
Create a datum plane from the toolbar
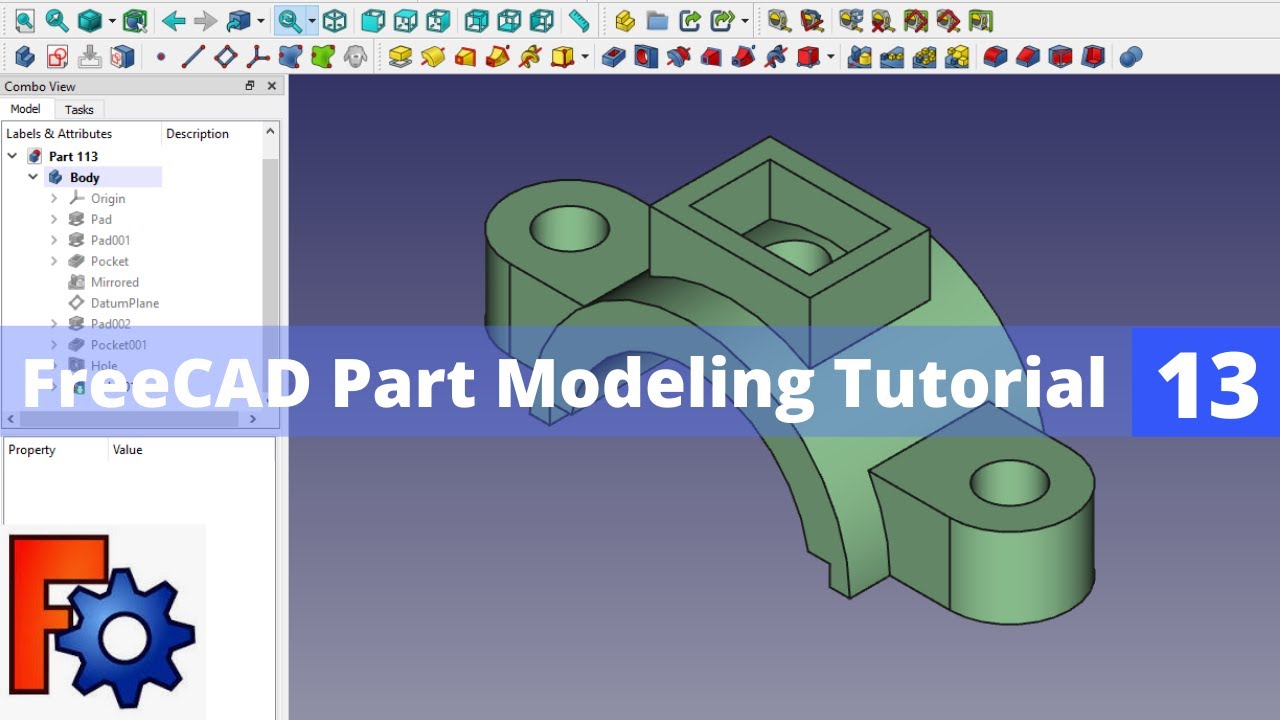226,57
